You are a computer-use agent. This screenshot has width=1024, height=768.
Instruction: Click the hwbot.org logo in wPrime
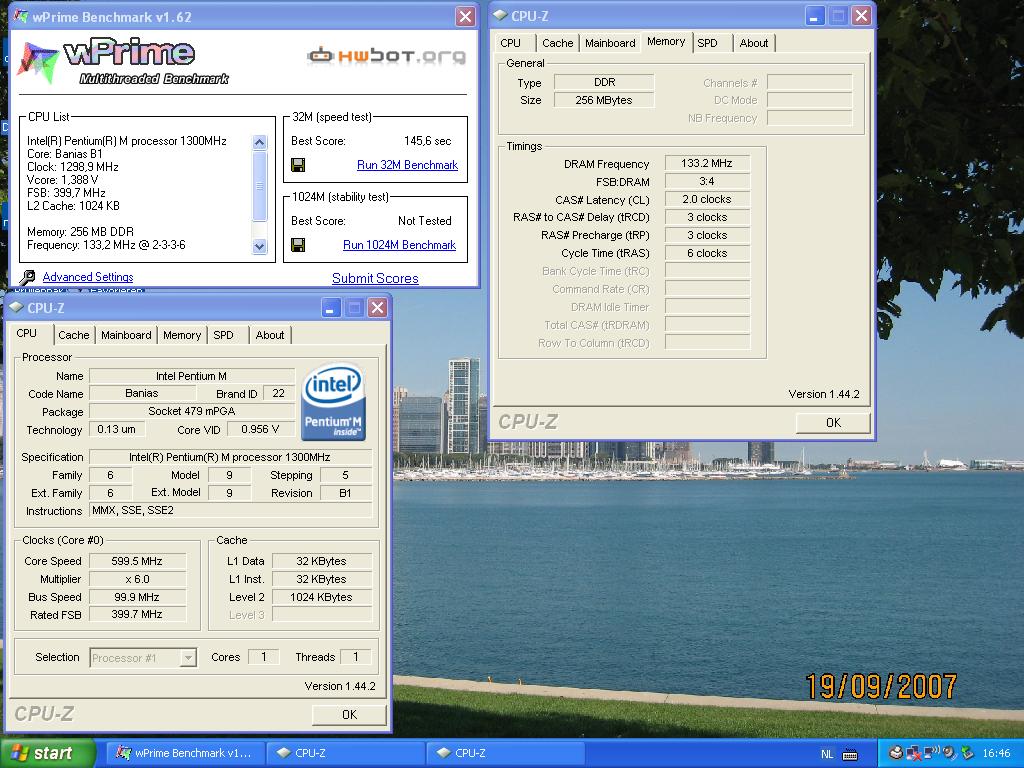point(387,56)
